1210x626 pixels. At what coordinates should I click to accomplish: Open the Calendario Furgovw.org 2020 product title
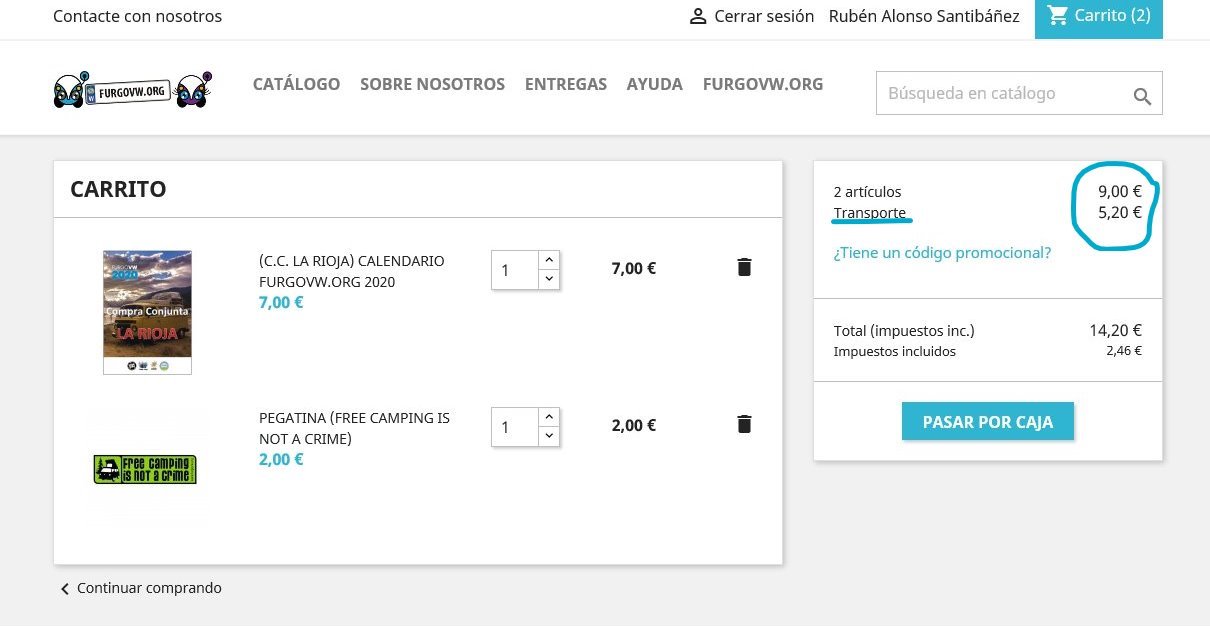(352, 271)
